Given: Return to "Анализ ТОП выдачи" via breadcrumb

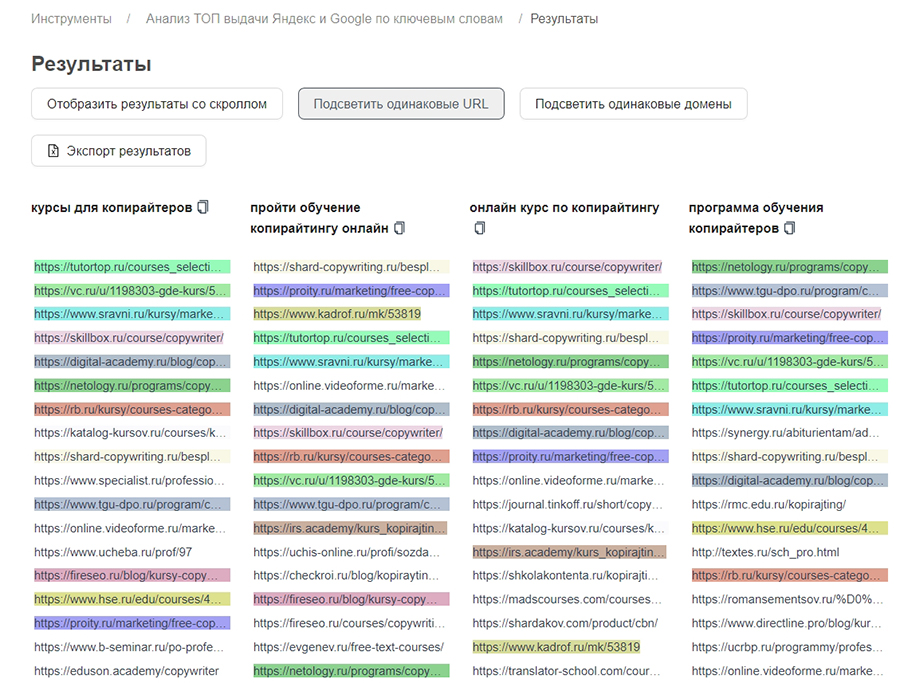Looking at the screenshot, I should tap(322, 17).
